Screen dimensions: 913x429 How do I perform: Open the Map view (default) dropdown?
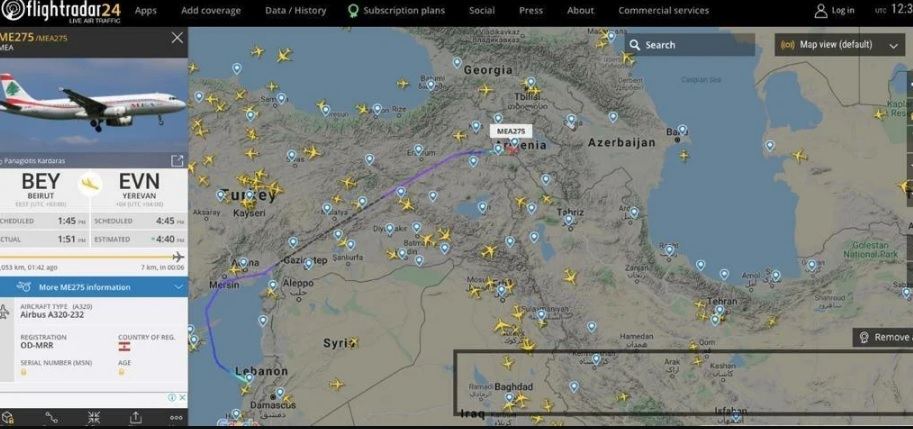[x=840, y=45]
